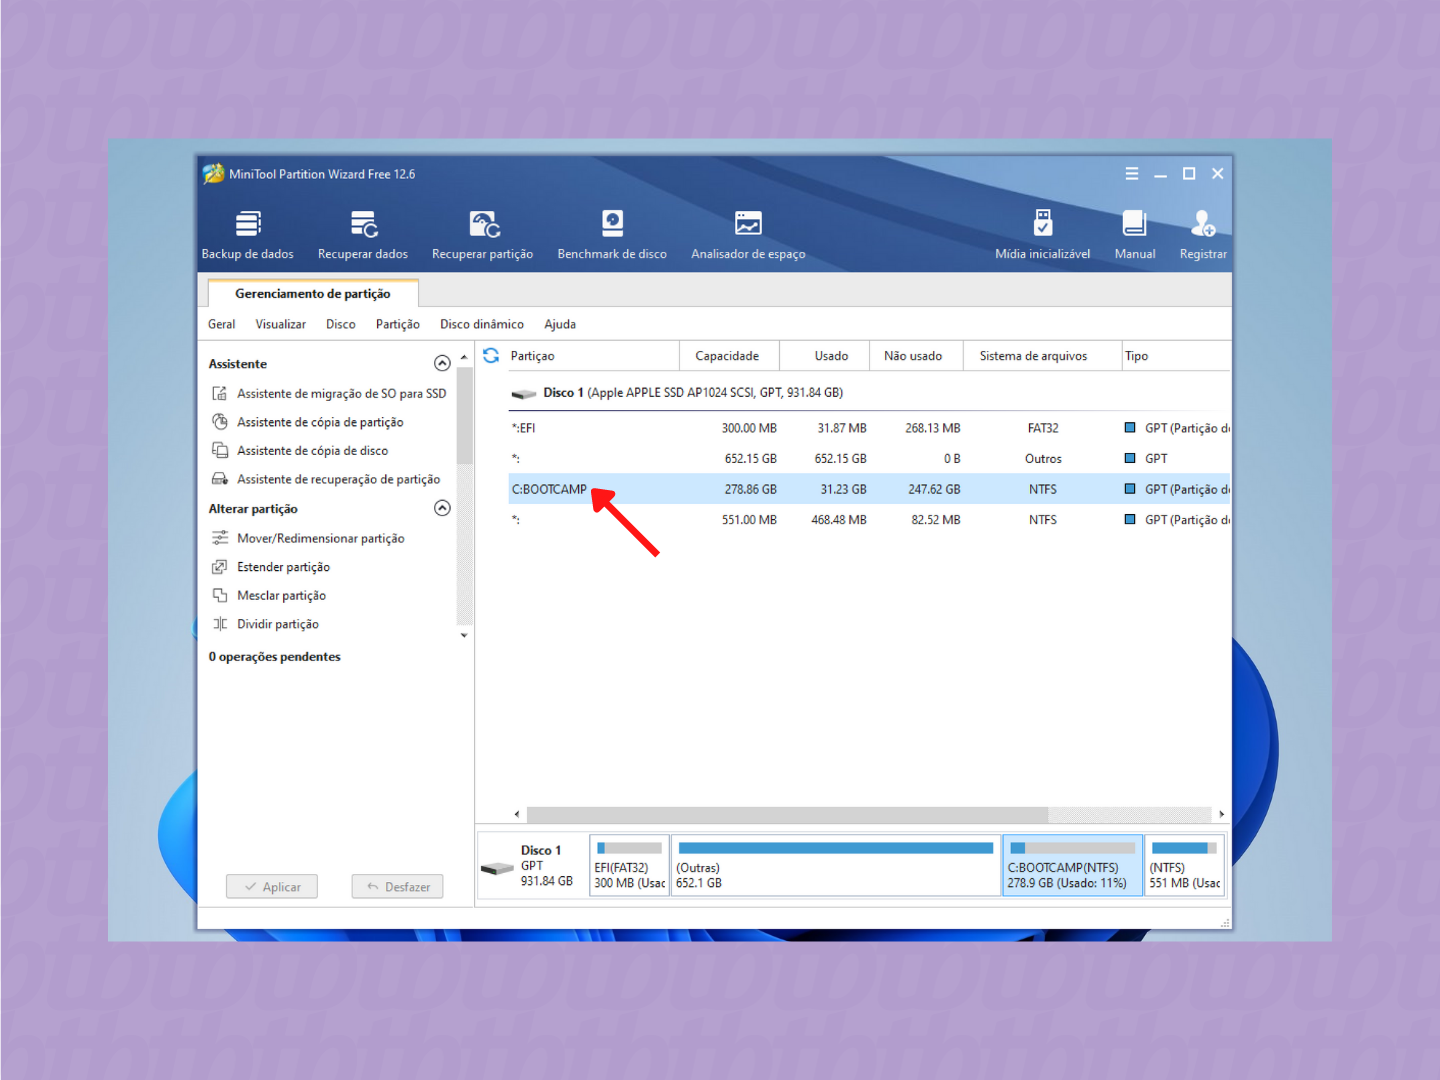Select the 652.15 GB Outros partition row
This screenshot has height=1080, width=1440.
click(x=869, y=459)
